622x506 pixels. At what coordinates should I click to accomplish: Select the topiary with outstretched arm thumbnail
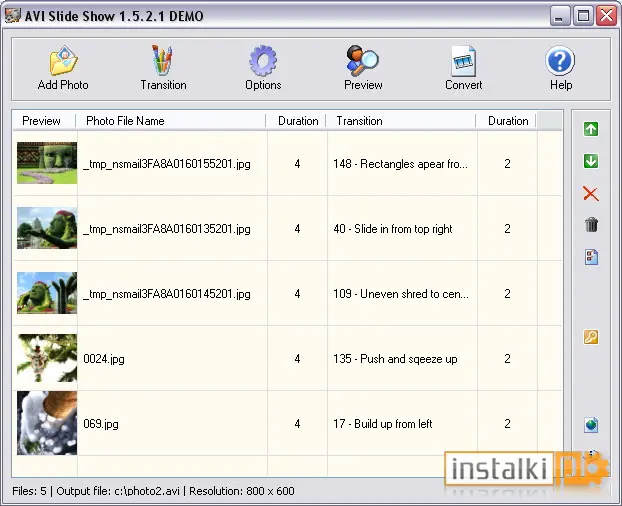(47, 228)
